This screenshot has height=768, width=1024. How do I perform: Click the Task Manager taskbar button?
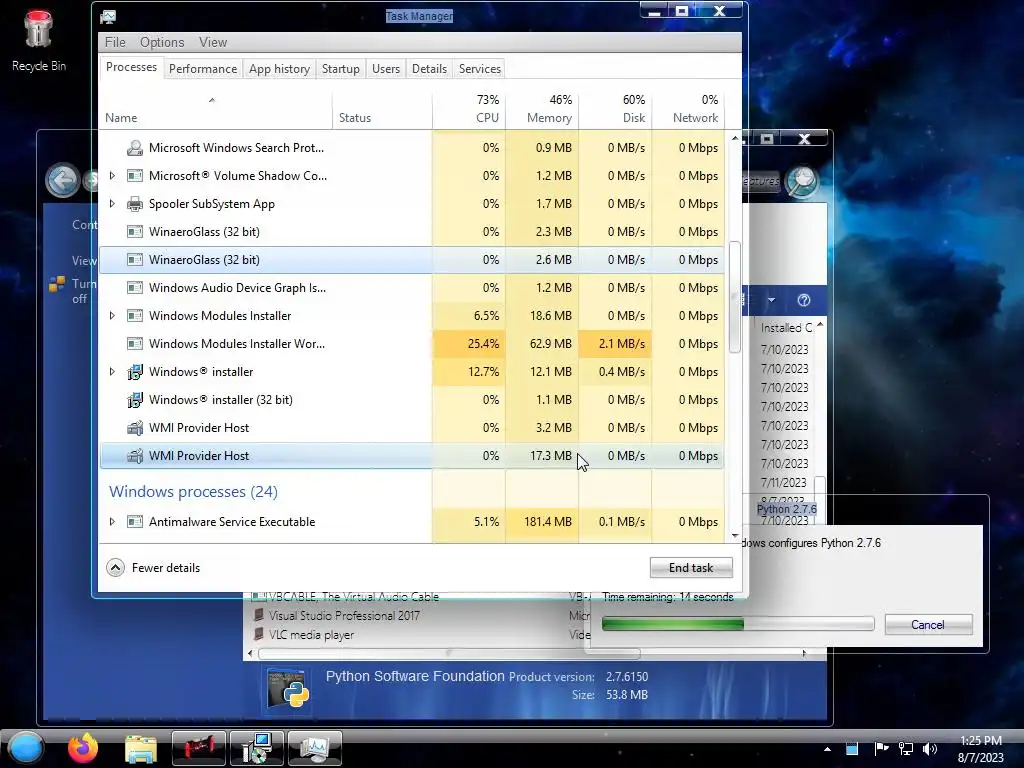click(315, 748)
